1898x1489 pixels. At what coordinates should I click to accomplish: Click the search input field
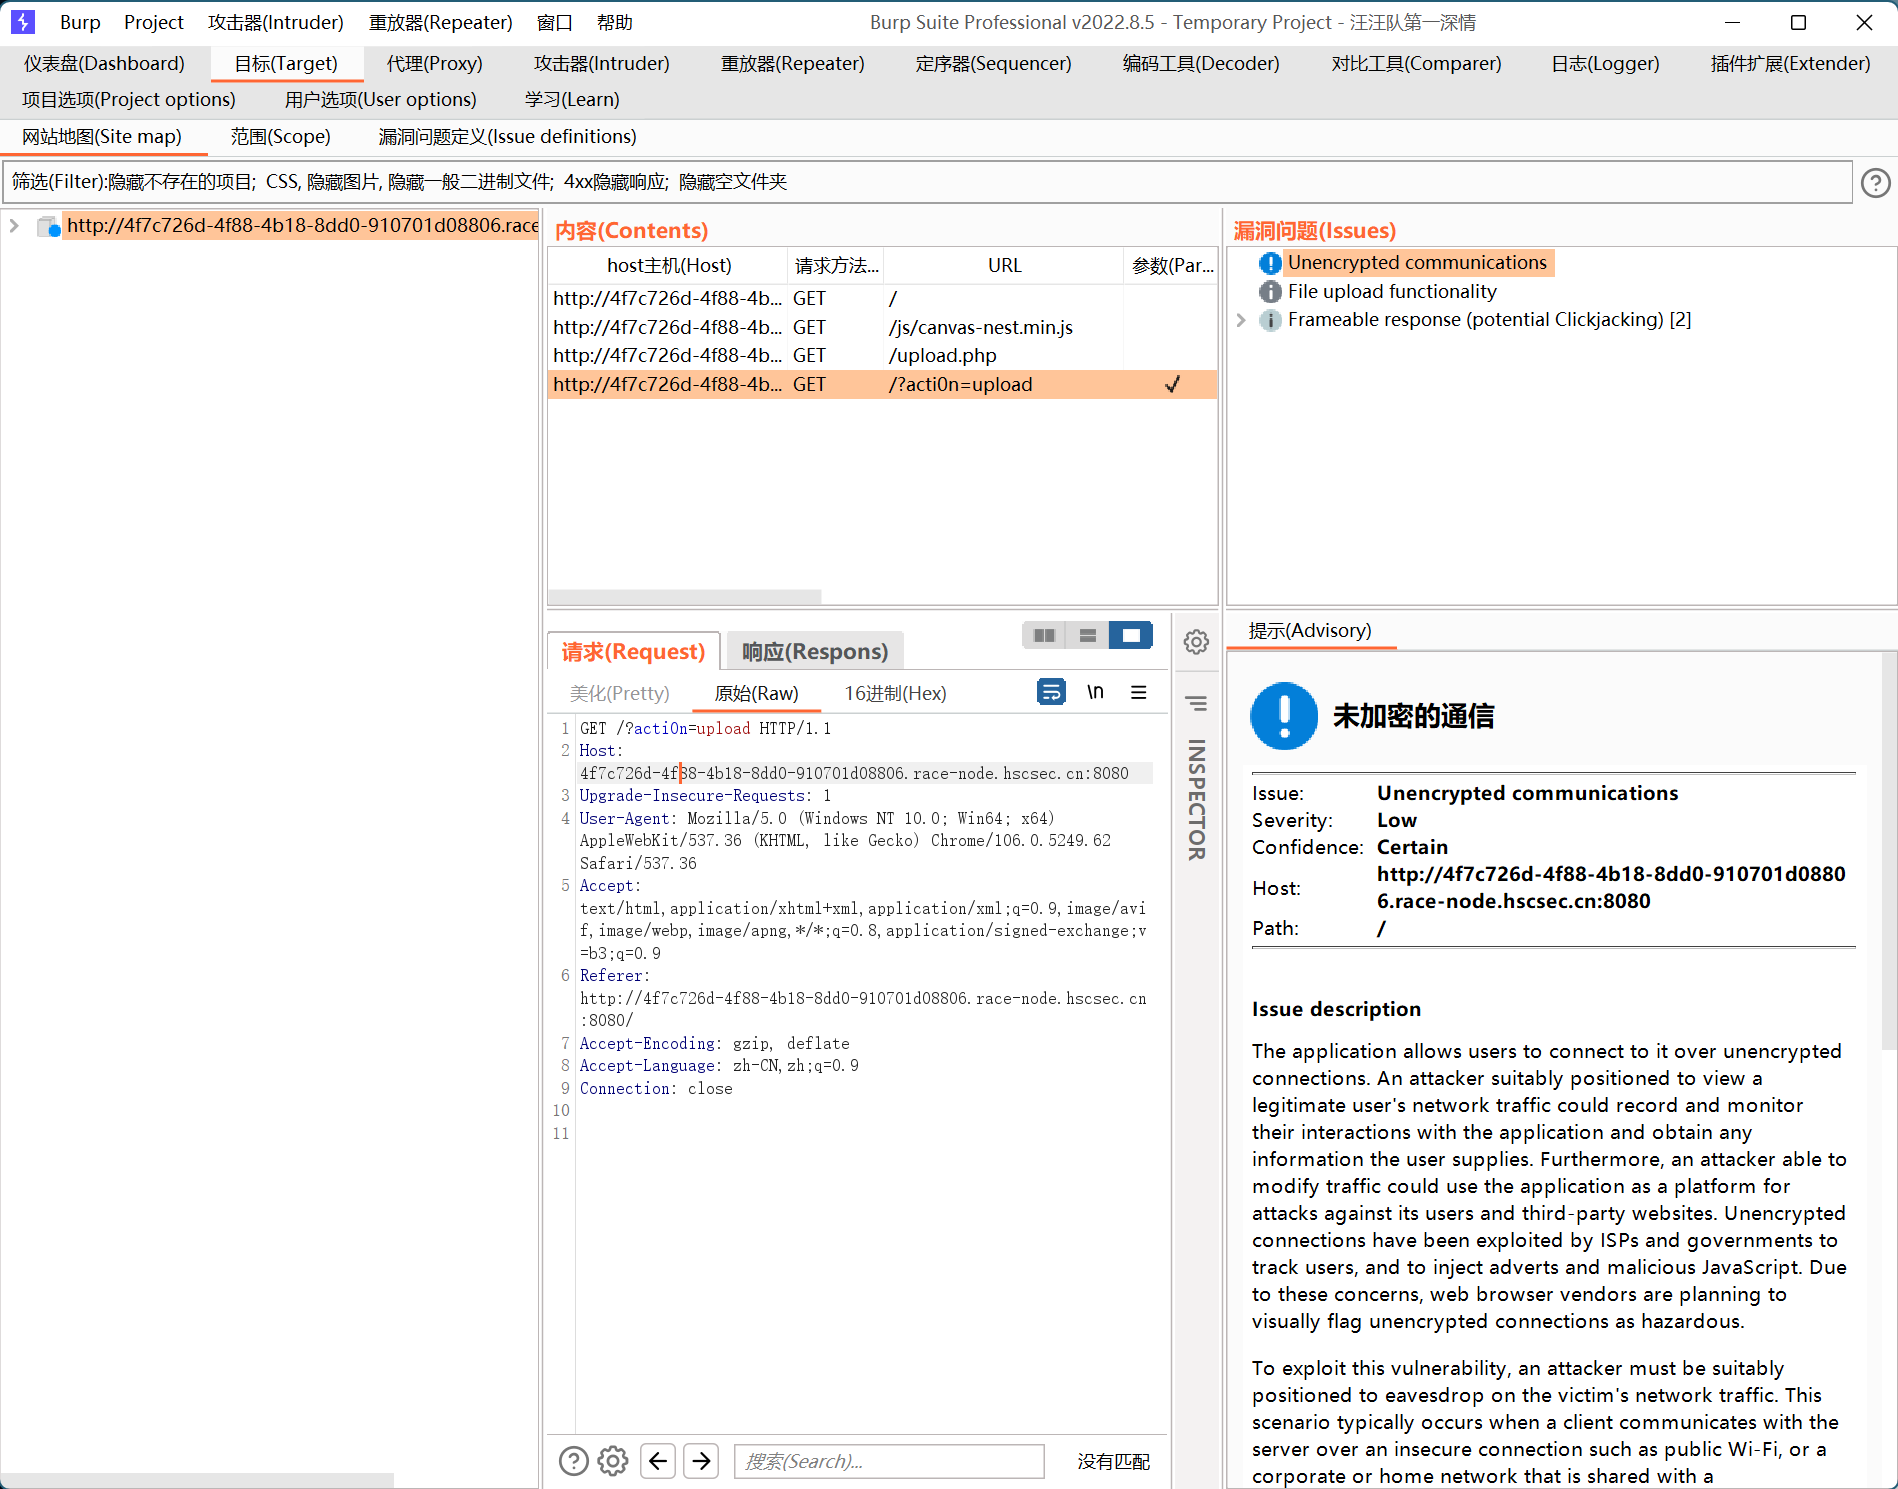889,1461
